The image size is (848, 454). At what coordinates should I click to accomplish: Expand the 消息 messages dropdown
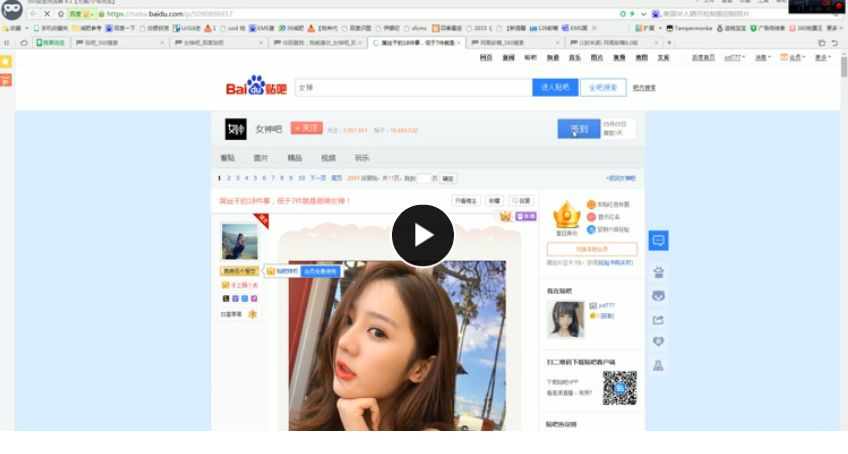(x=763, y=57)
